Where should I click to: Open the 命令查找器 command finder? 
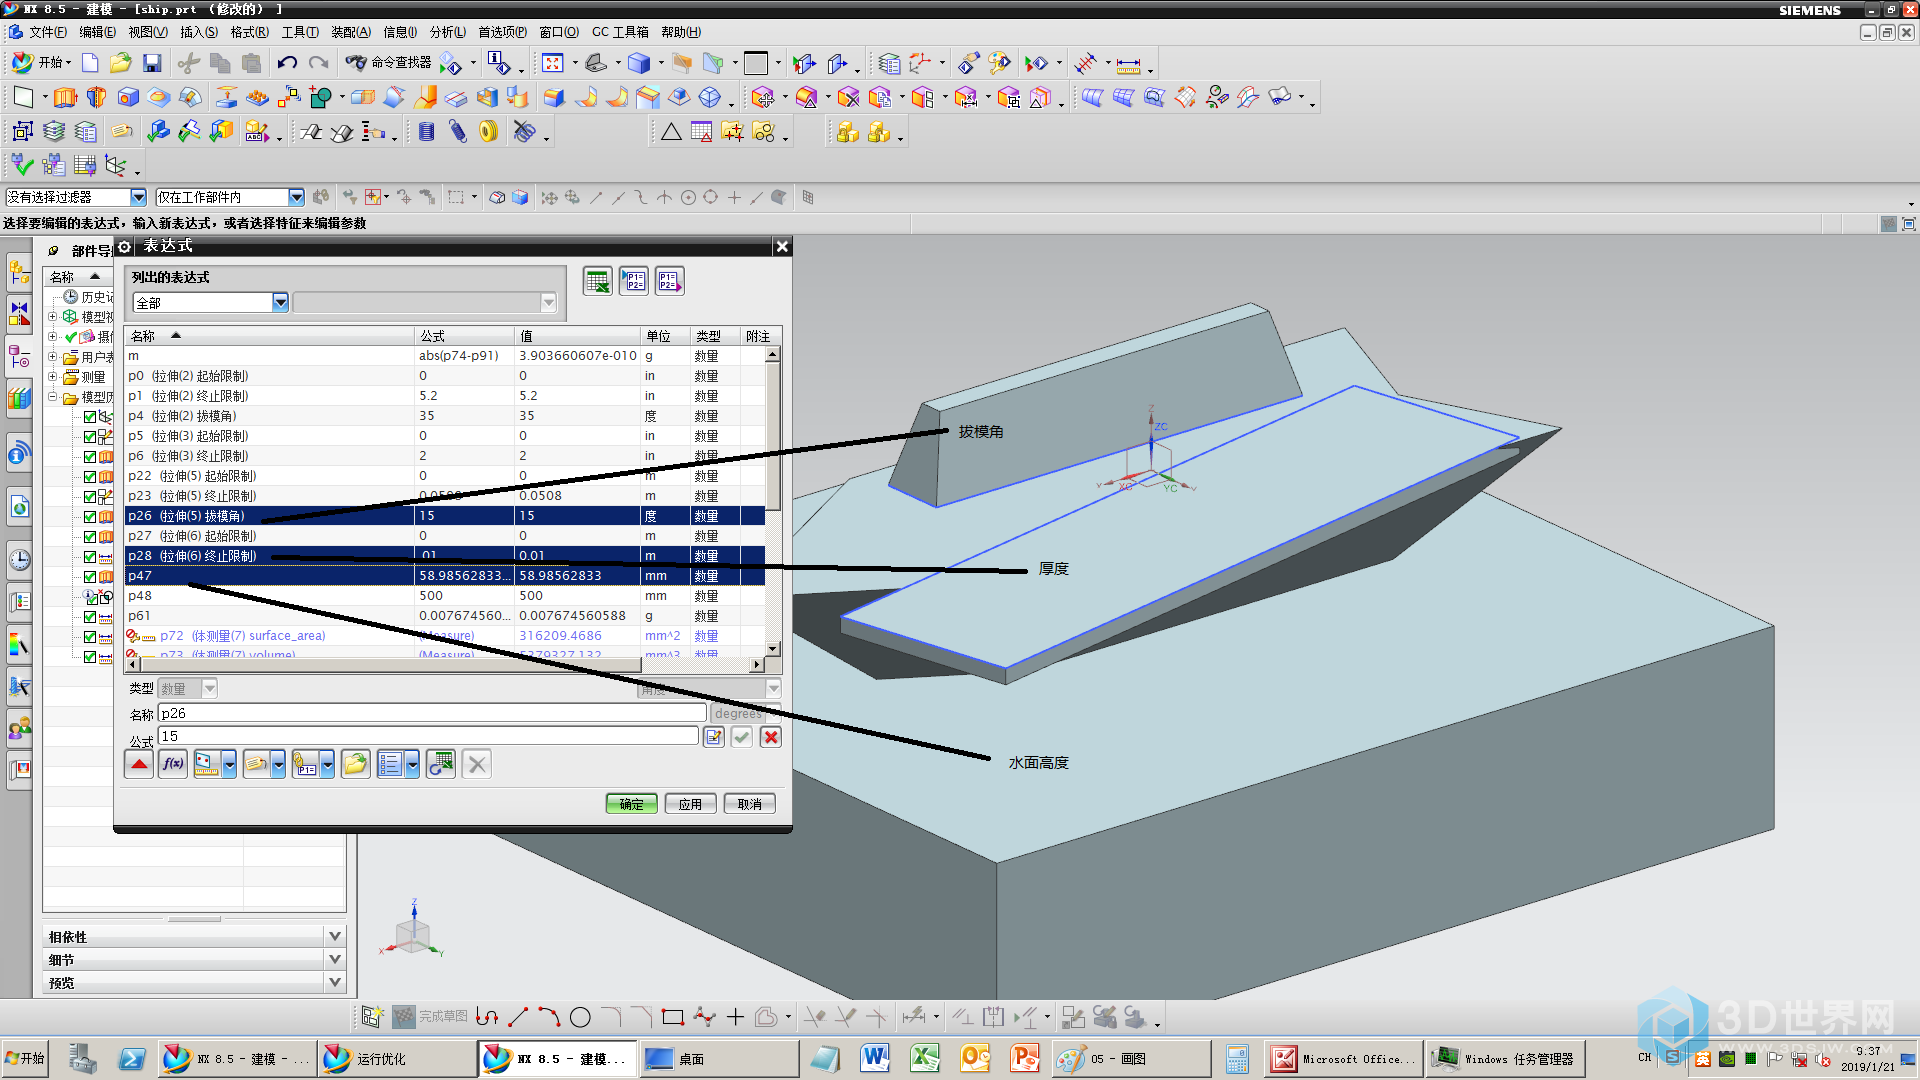389,63
